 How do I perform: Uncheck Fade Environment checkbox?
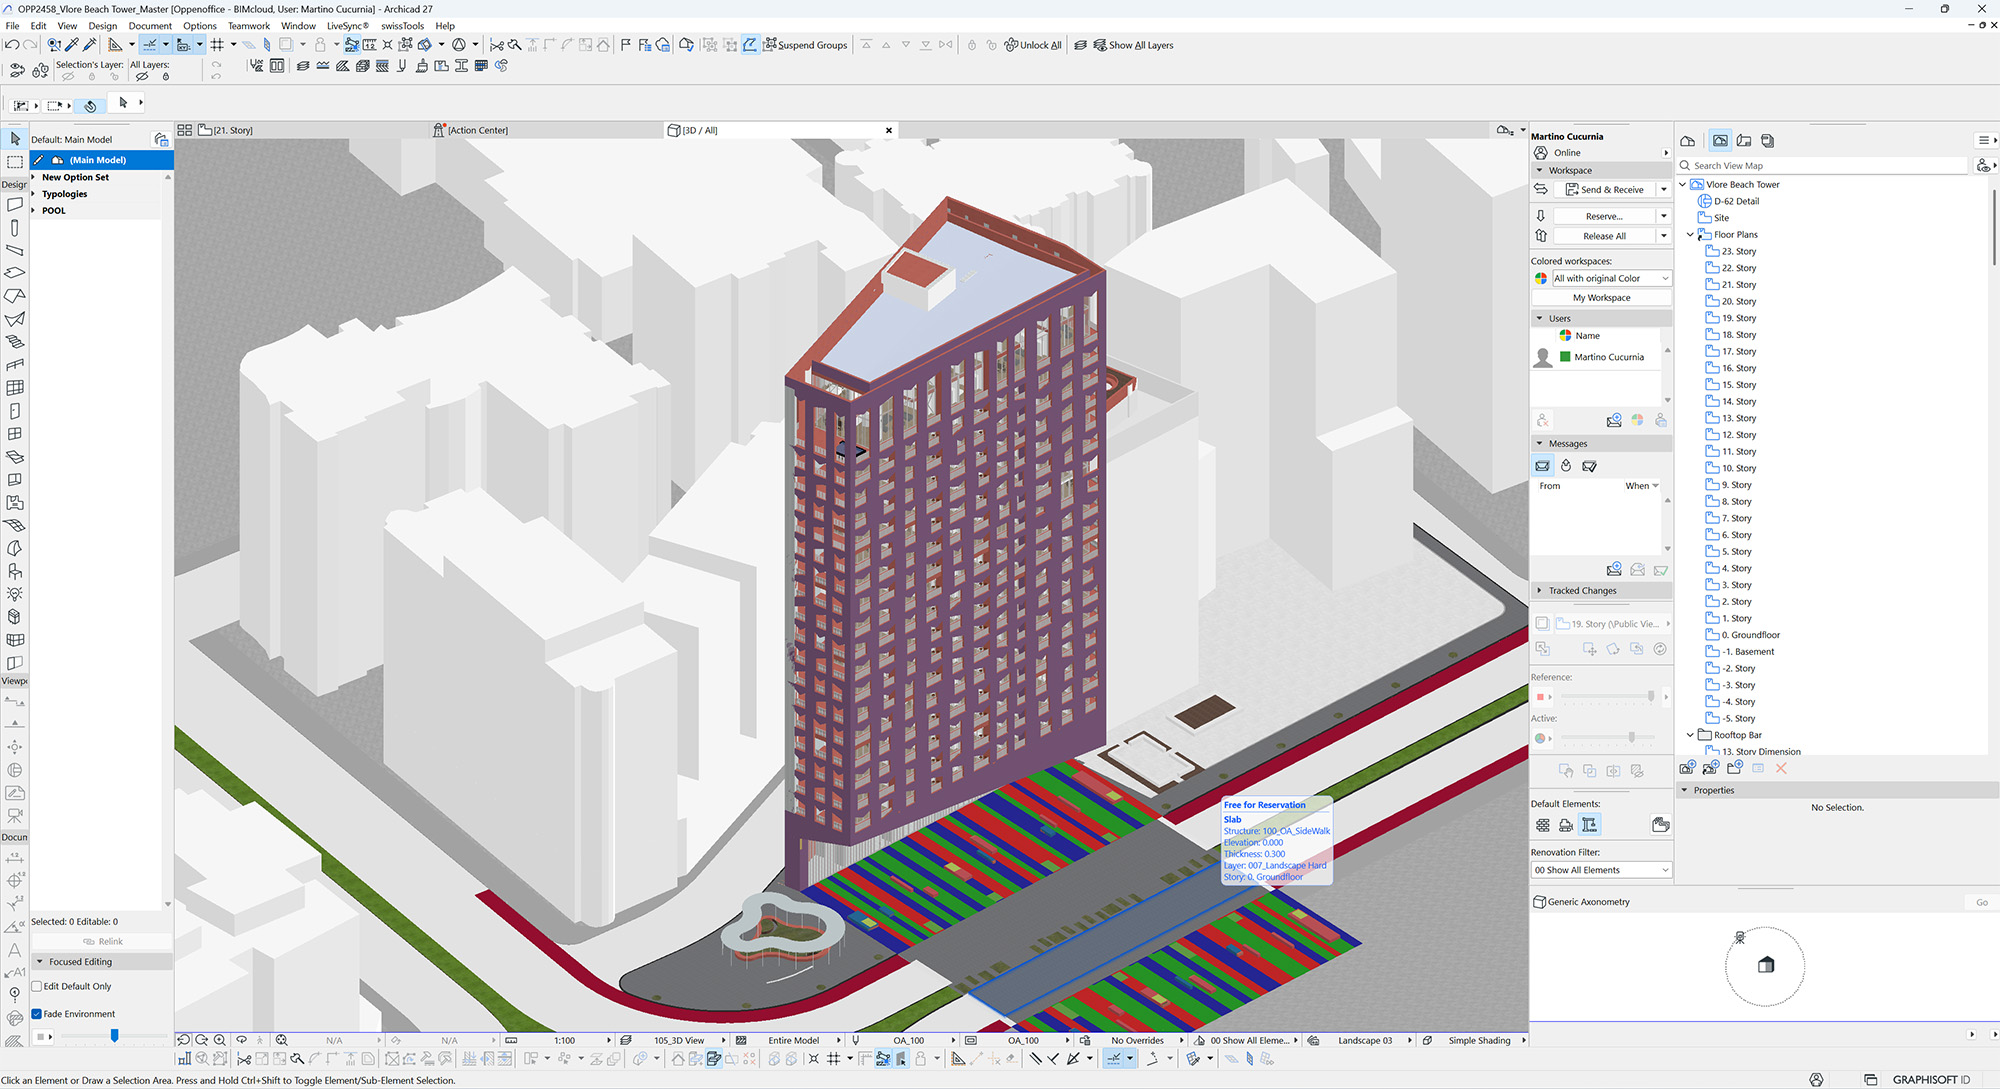click(37, 1014)
